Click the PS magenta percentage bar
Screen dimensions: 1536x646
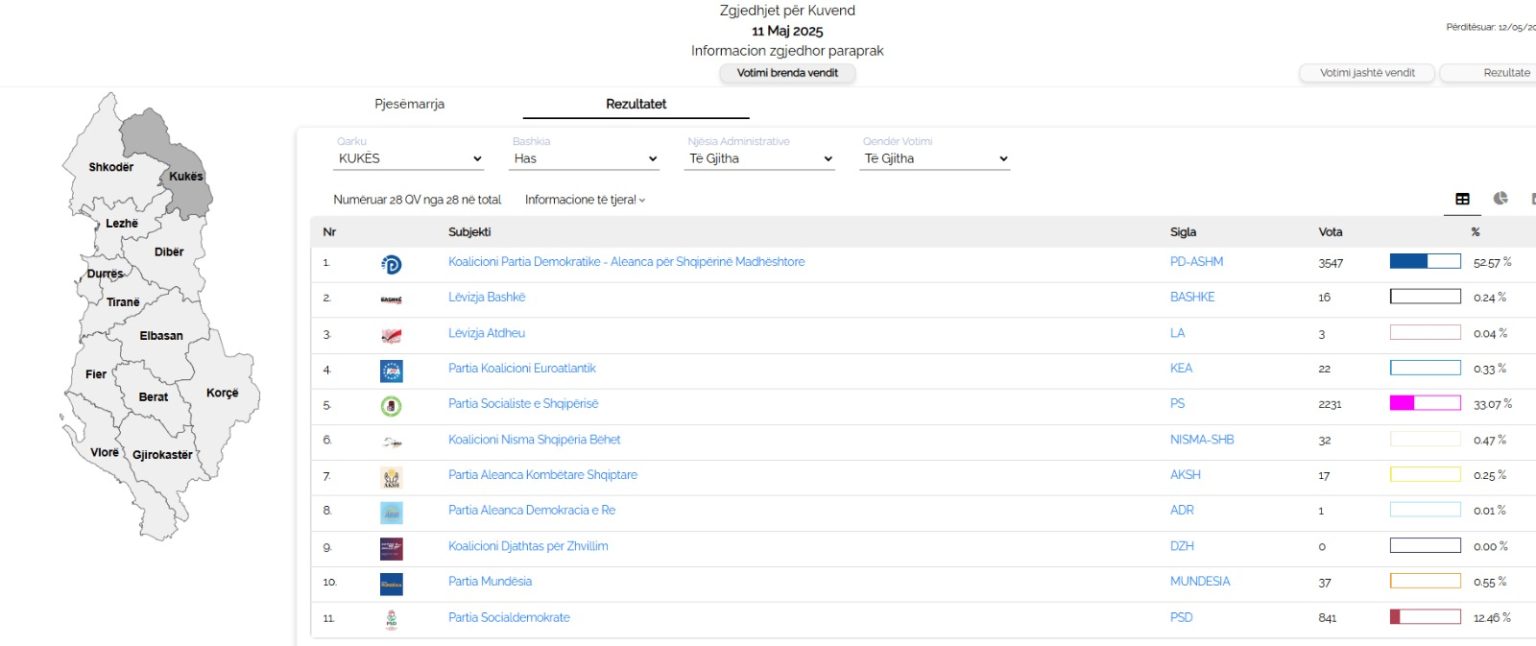point(1425,404)
